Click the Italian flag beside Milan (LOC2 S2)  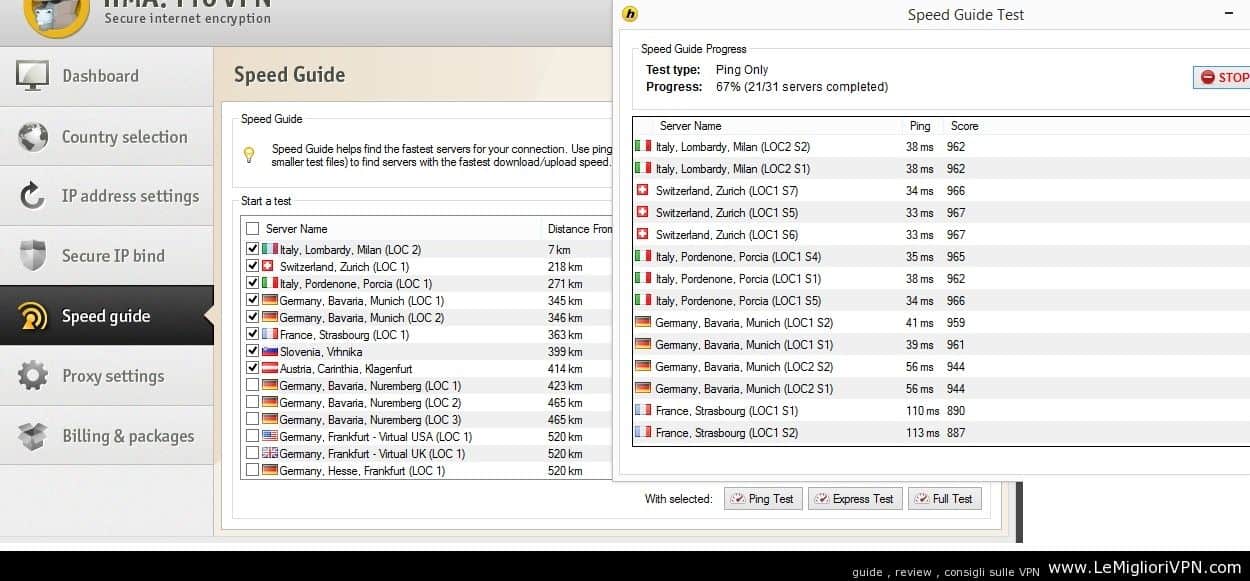coord(643,147)
